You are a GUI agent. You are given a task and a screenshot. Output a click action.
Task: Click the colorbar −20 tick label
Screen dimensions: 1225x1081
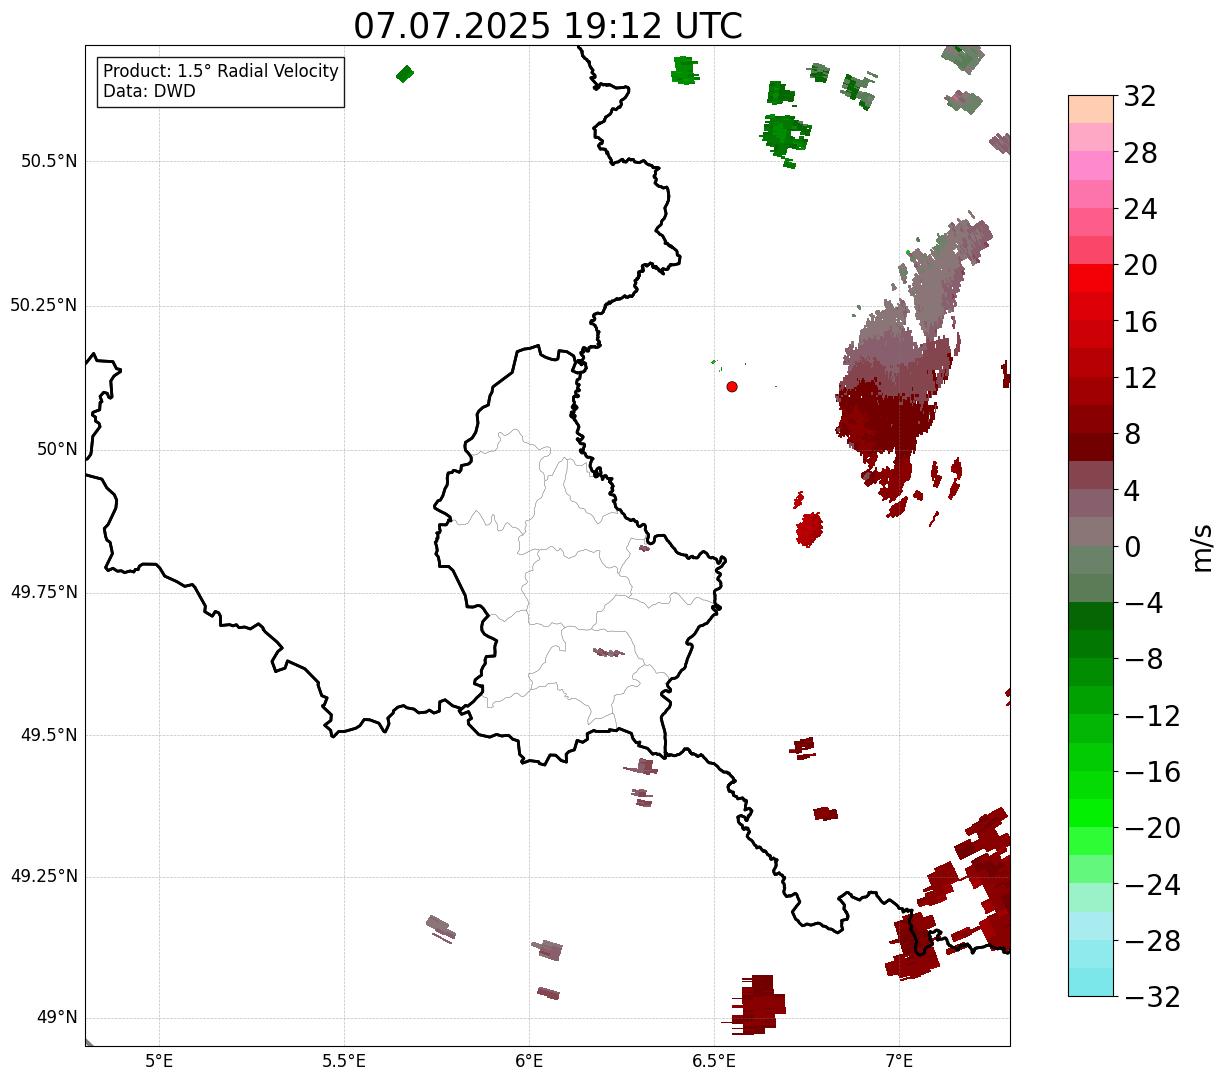[x=1152, y=829]
